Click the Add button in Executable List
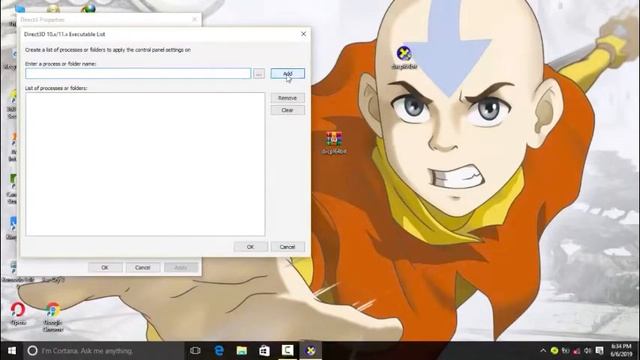Viewport: 640px width, 360px height. pyautogui.click(x=287, y=73)
